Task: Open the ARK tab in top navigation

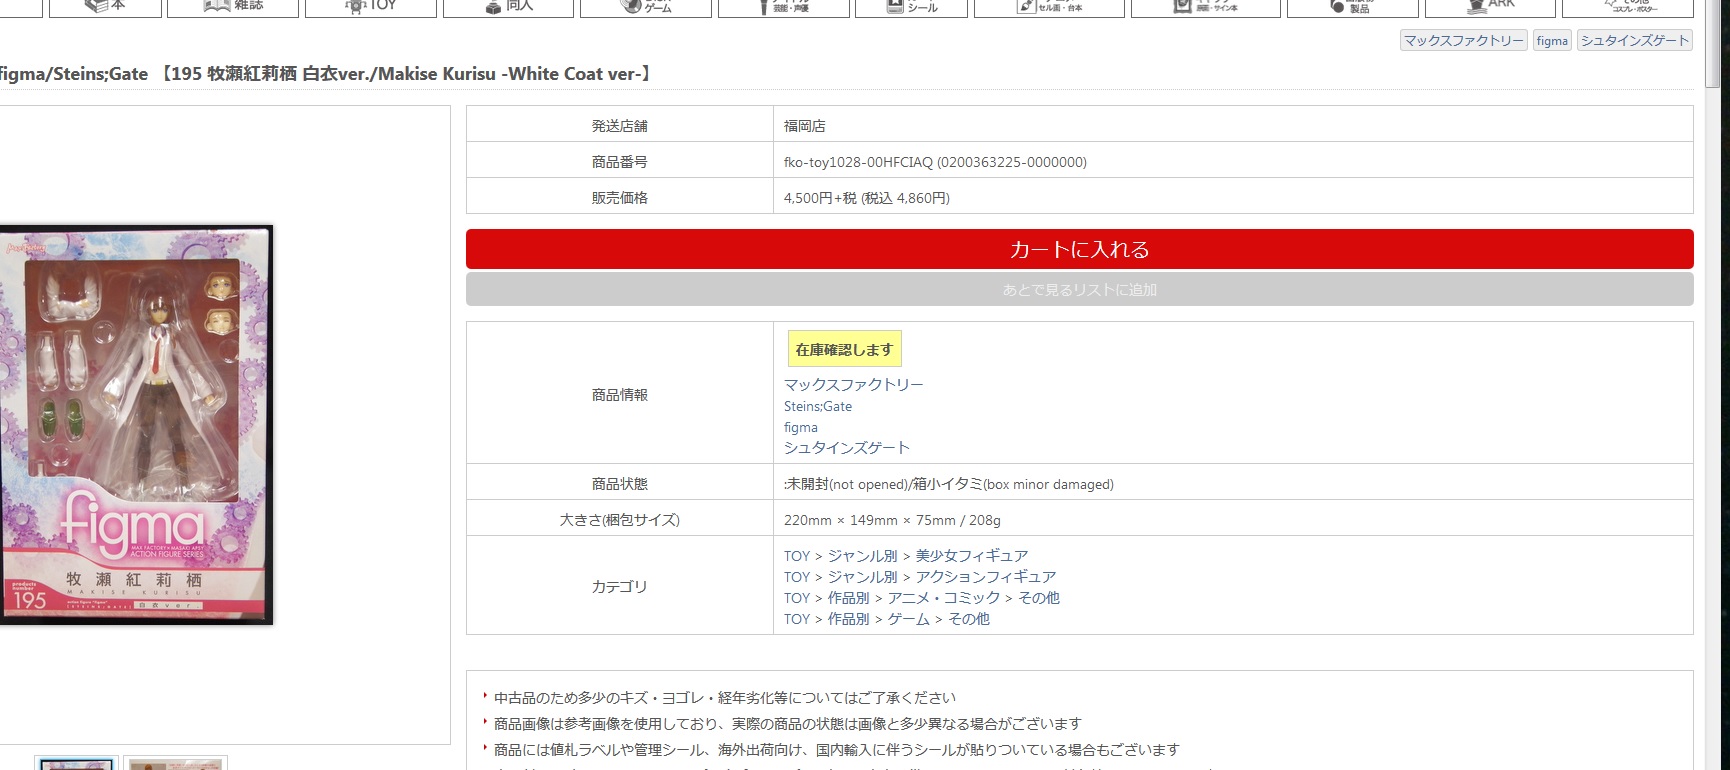Action: 1490,8
